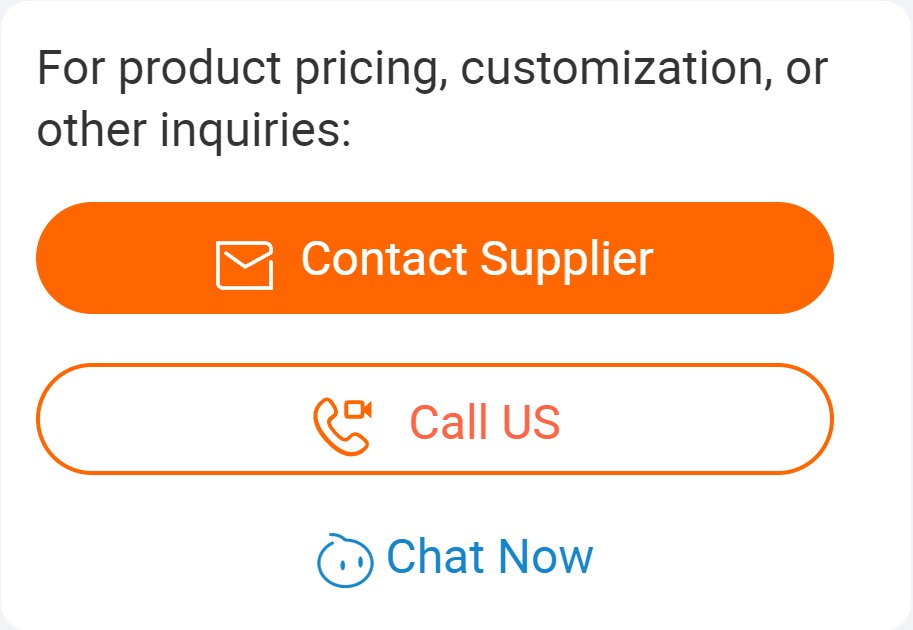This screenshot has width=913, height=630.
Task: Tap the orange telephone camera glyph
Action: point(343,425)
